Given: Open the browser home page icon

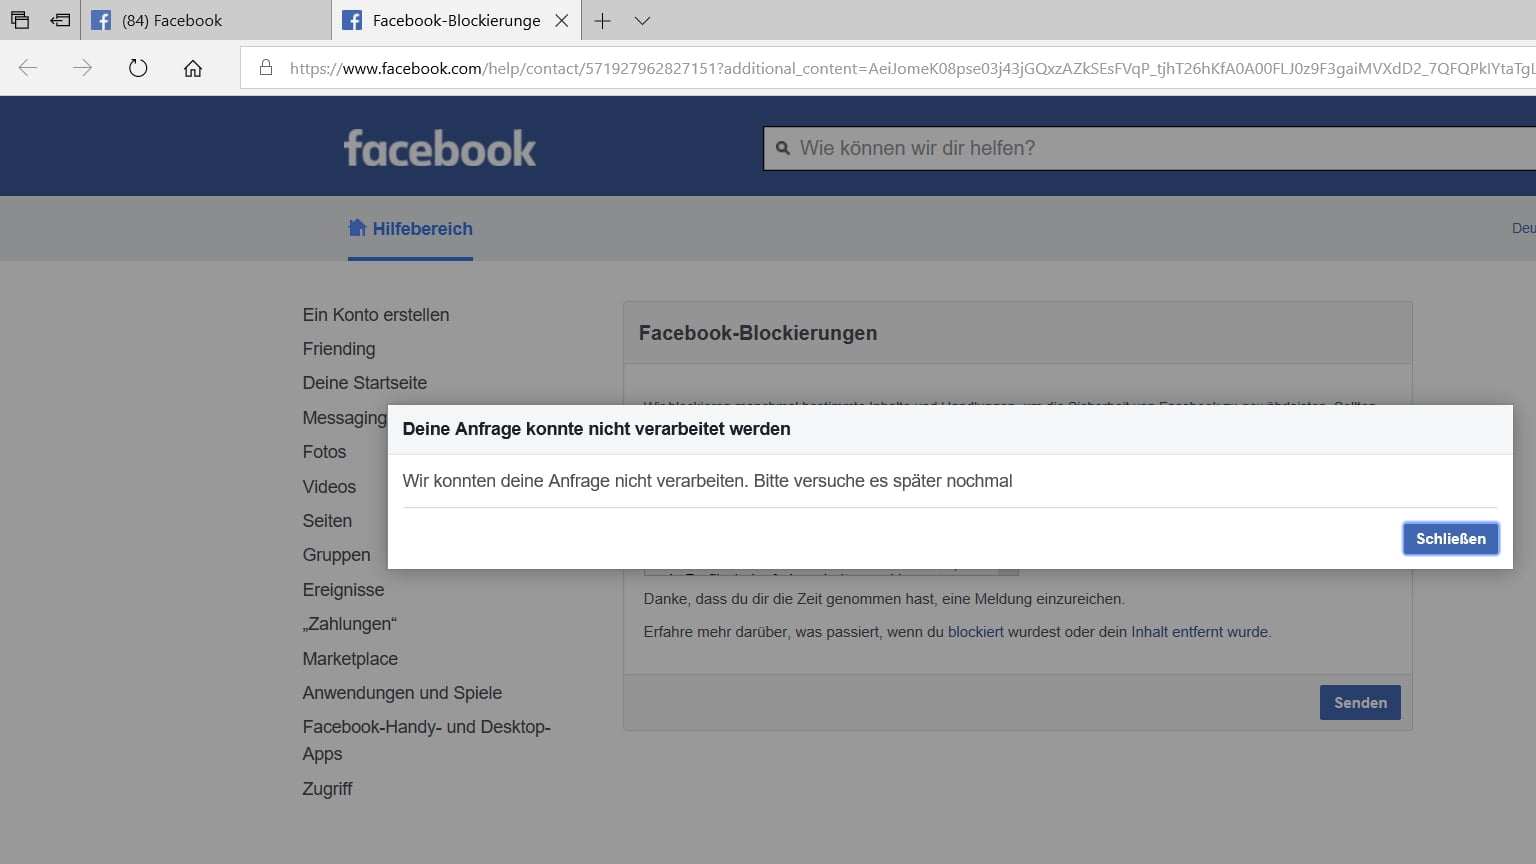Looking at the screenshot, I should (x=193, y=68).
